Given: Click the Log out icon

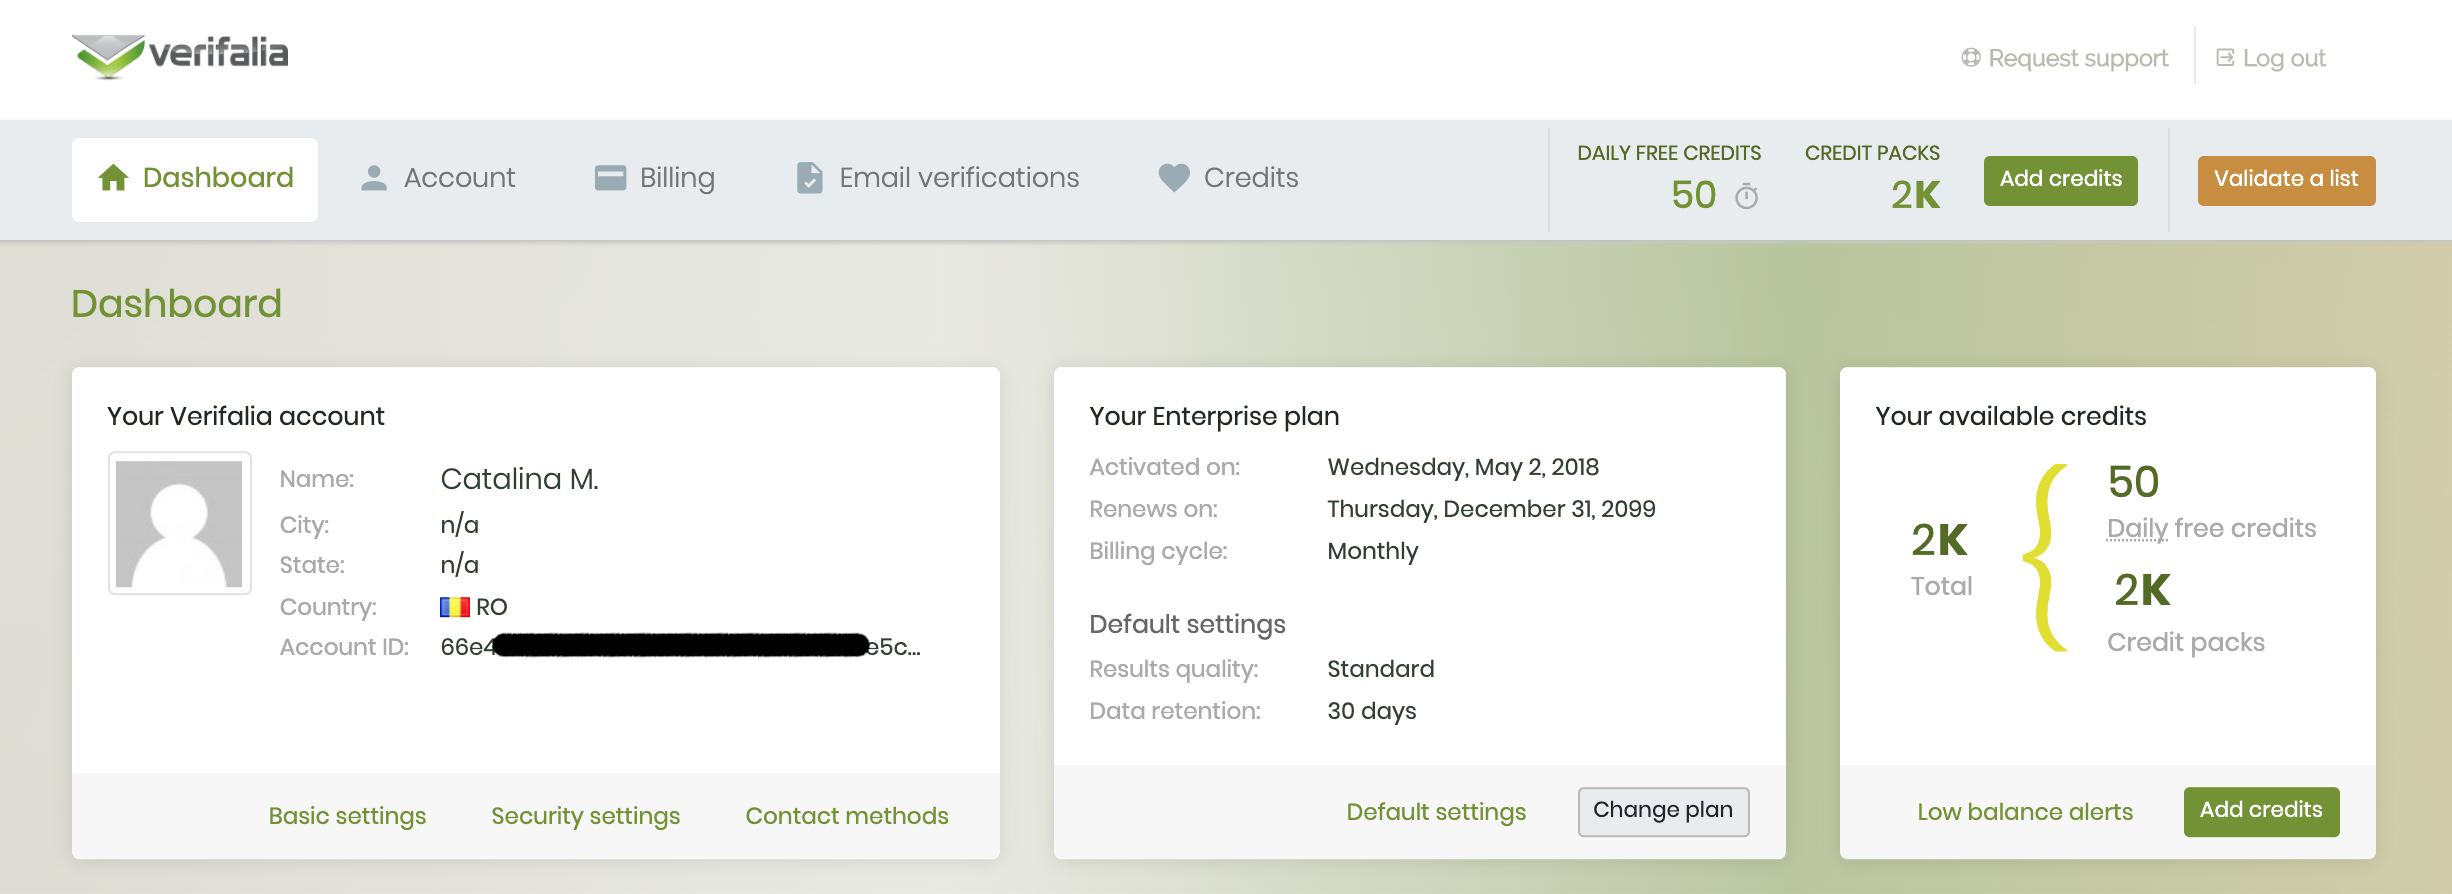Looking at the screenshot, I should (x=2225, y=58).
